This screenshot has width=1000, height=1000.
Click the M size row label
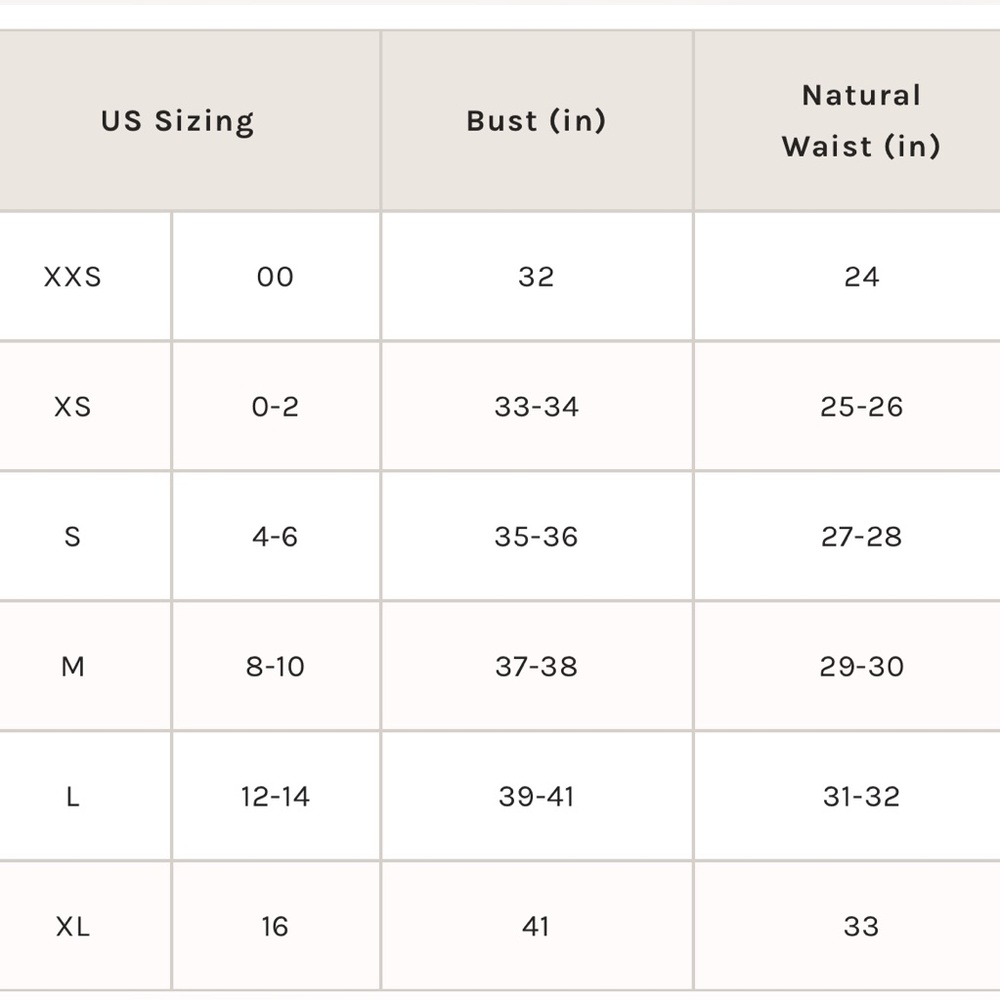73,666
